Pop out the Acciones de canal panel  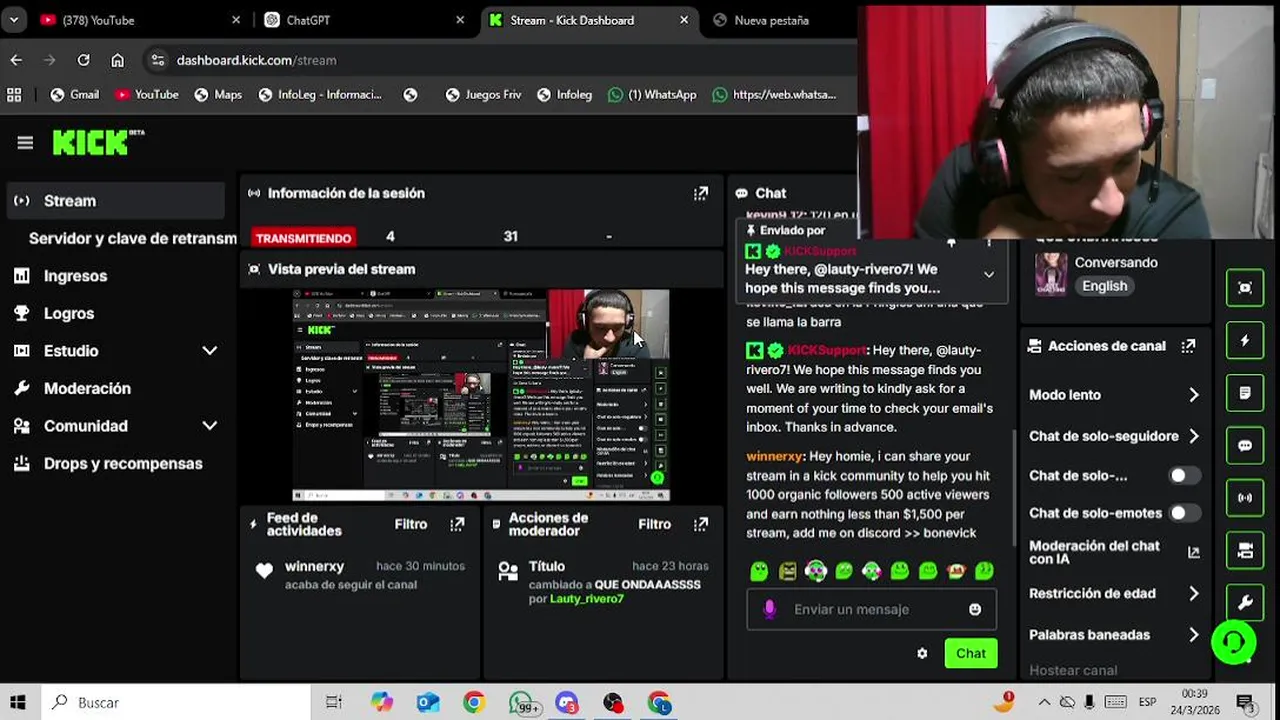[1188, 346]
